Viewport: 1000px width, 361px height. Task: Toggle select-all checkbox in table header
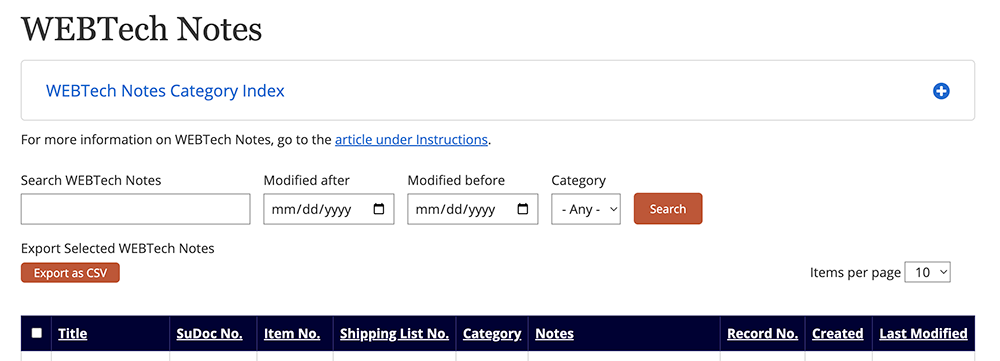point(37,333)
